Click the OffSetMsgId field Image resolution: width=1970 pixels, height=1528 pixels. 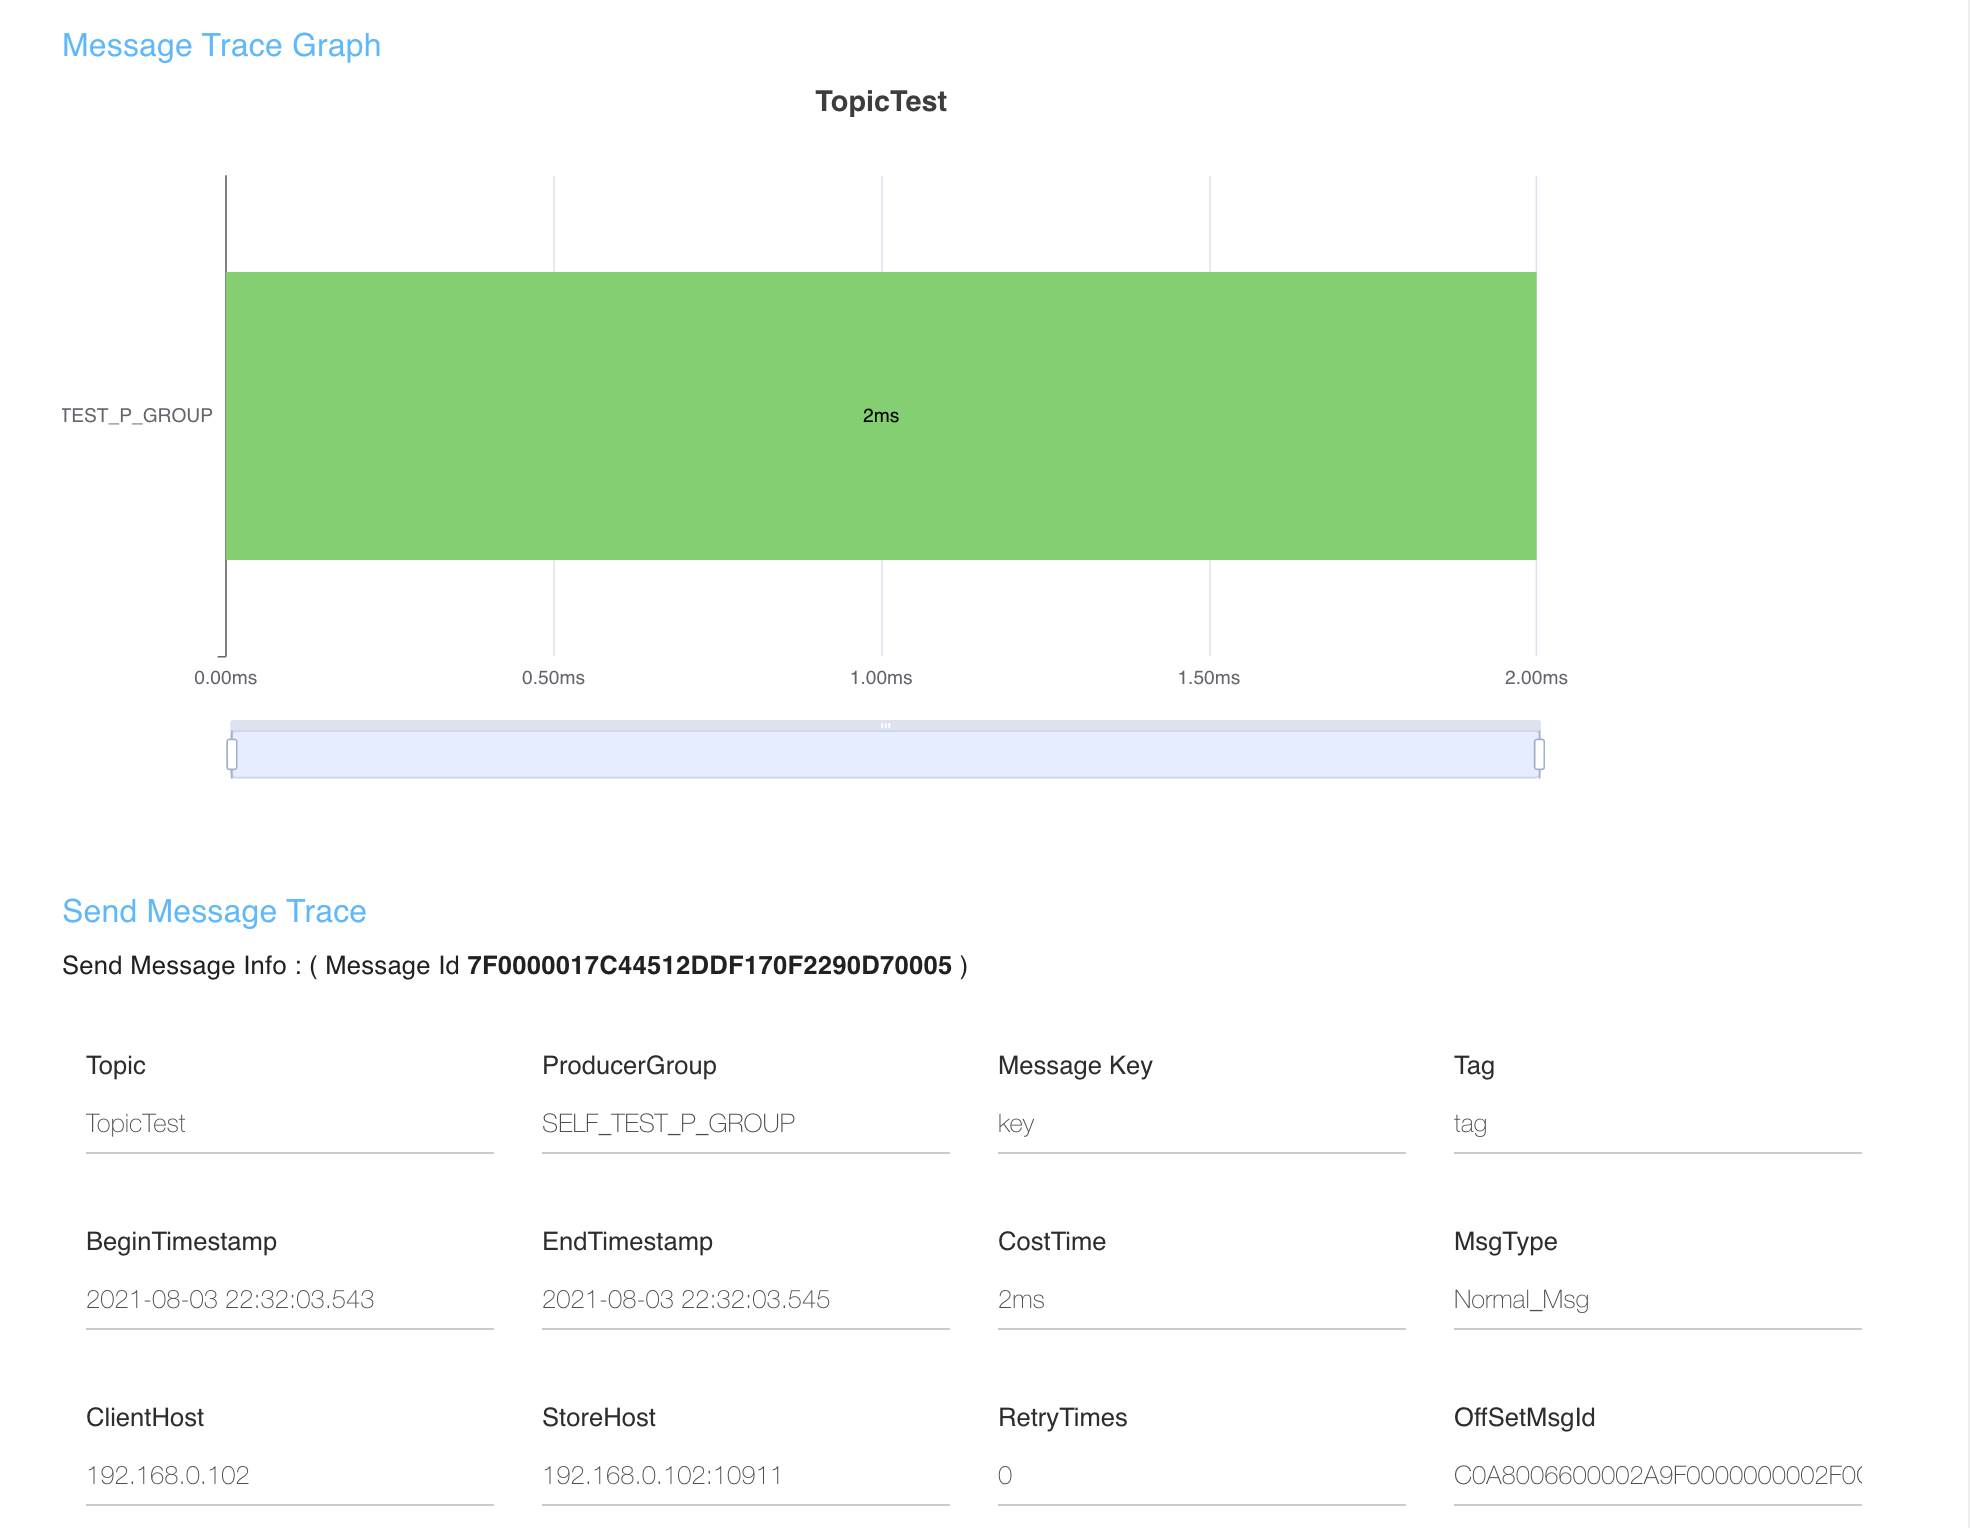point(1657,1476)
